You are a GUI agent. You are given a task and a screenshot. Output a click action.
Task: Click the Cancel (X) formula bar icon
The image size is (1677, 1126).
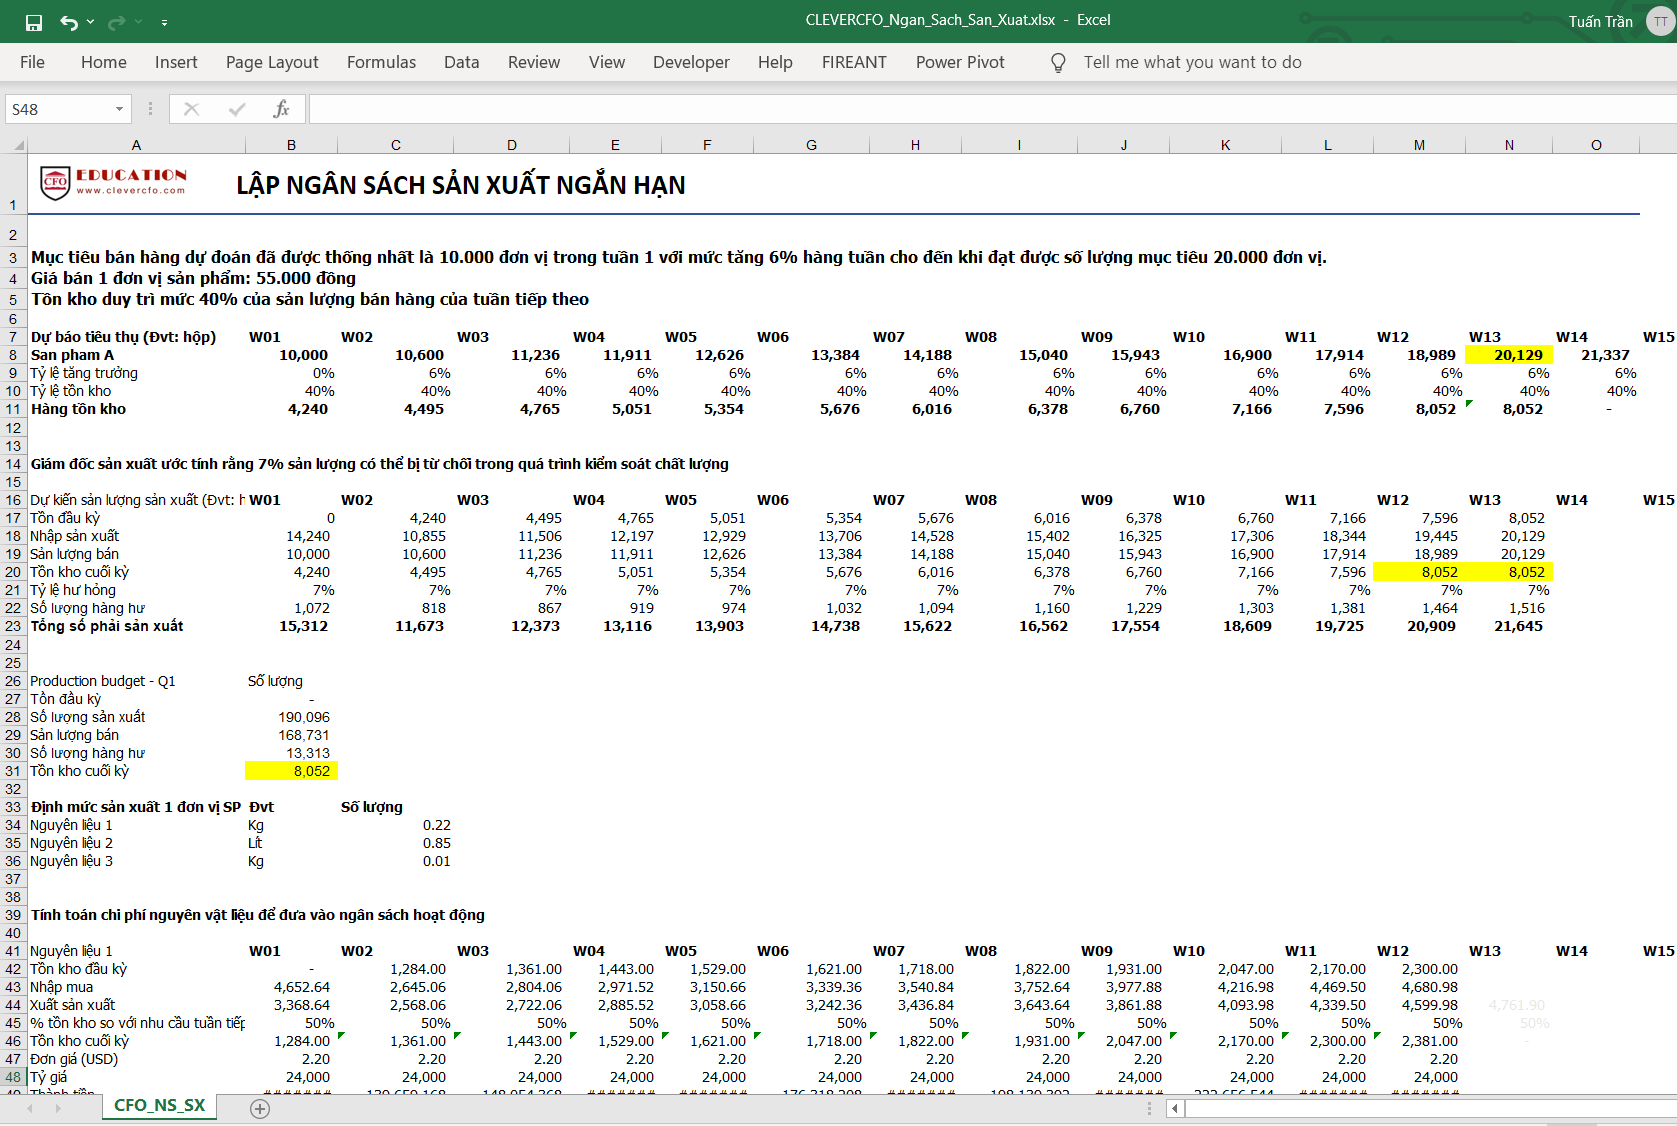coord(191,109)
